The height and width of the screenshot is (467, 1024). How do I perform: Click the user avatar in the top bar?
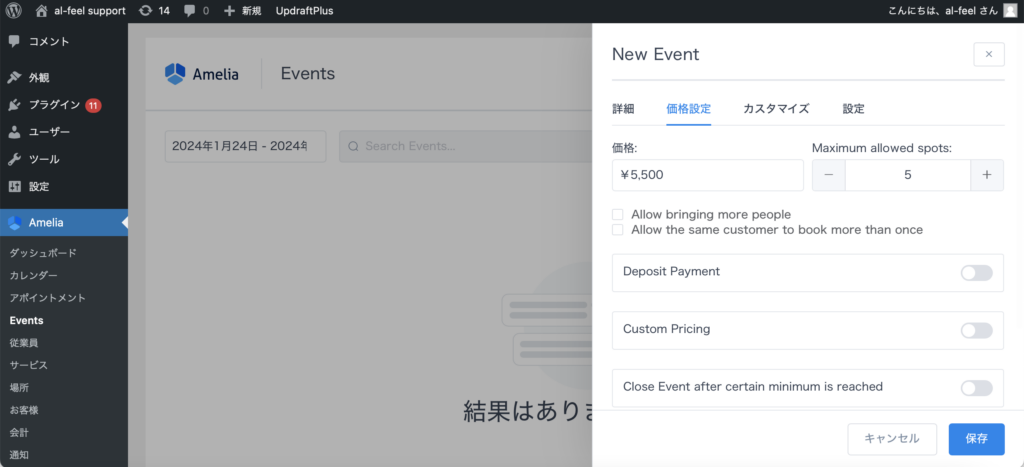pos(1010,11)
